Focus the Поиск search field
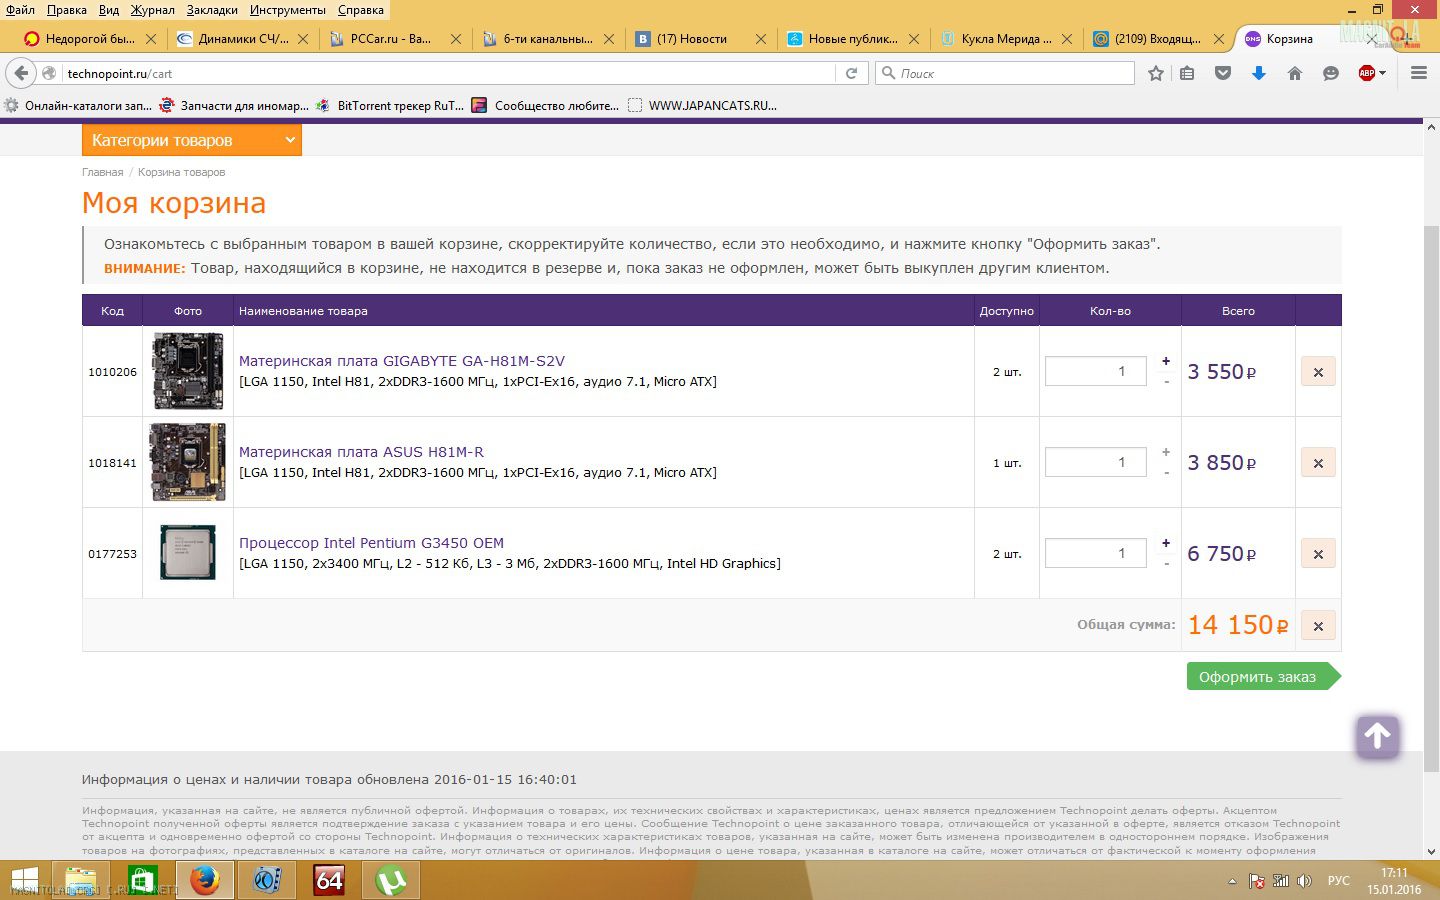Screen dimensions: 1440x900 [x=1005, y=73]
